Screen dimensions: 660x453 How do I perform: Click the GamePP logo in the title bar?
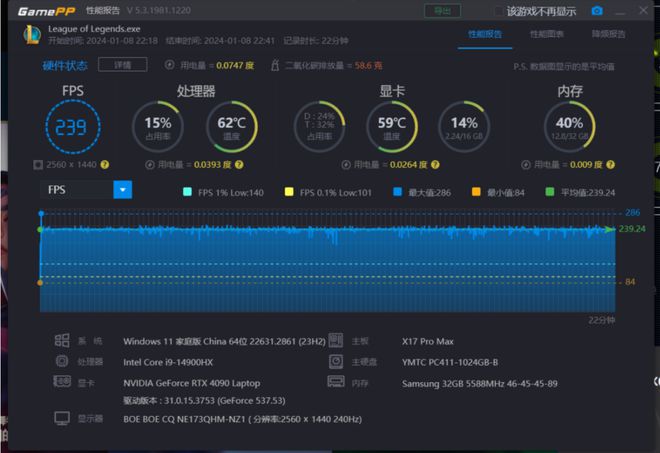click(46, 11)
